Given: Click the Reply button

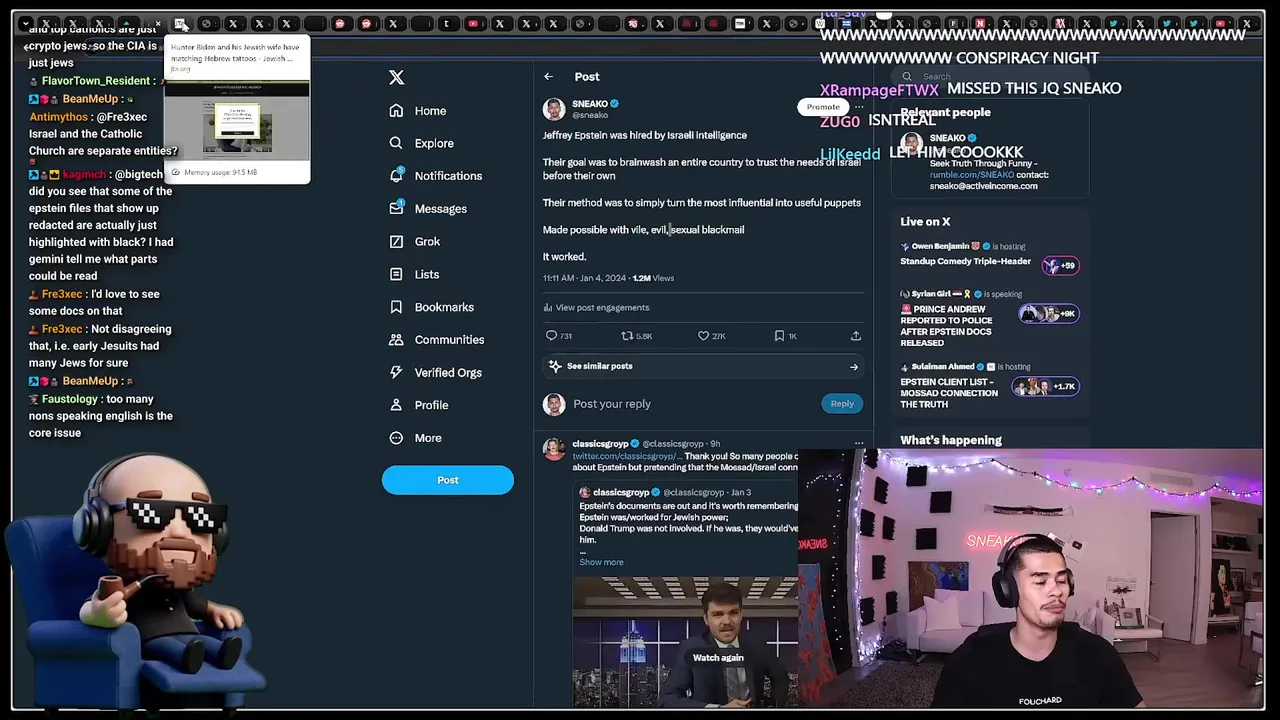Looking at the screenshot, I should 842,404.
